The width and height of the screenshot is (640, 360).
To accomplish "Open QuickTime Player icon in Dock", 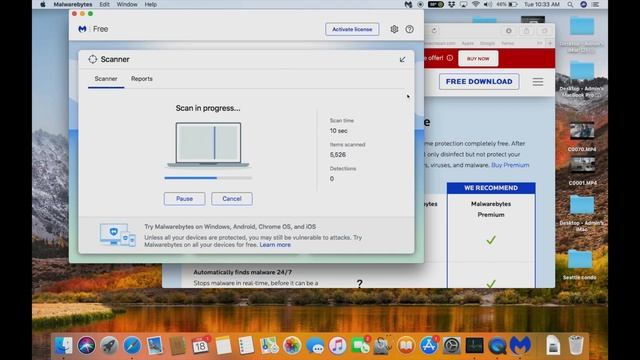I will pyautogui.click(x=497, y=346).
